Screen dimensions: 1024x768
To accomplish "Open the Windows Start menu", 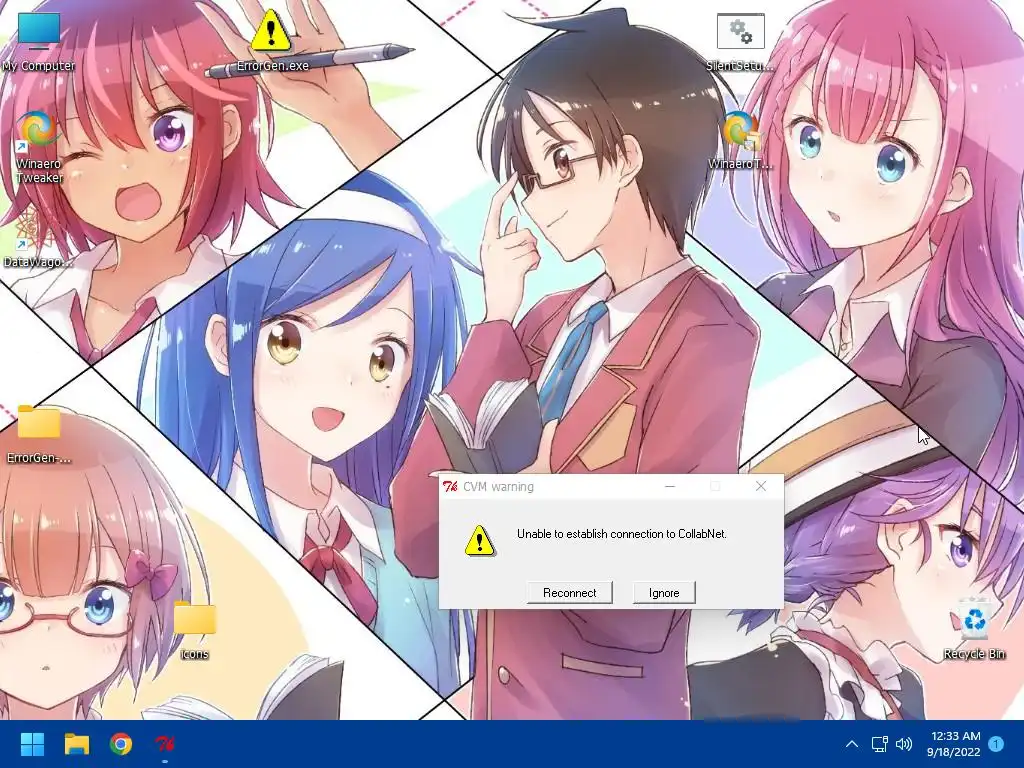I will 32,744.
